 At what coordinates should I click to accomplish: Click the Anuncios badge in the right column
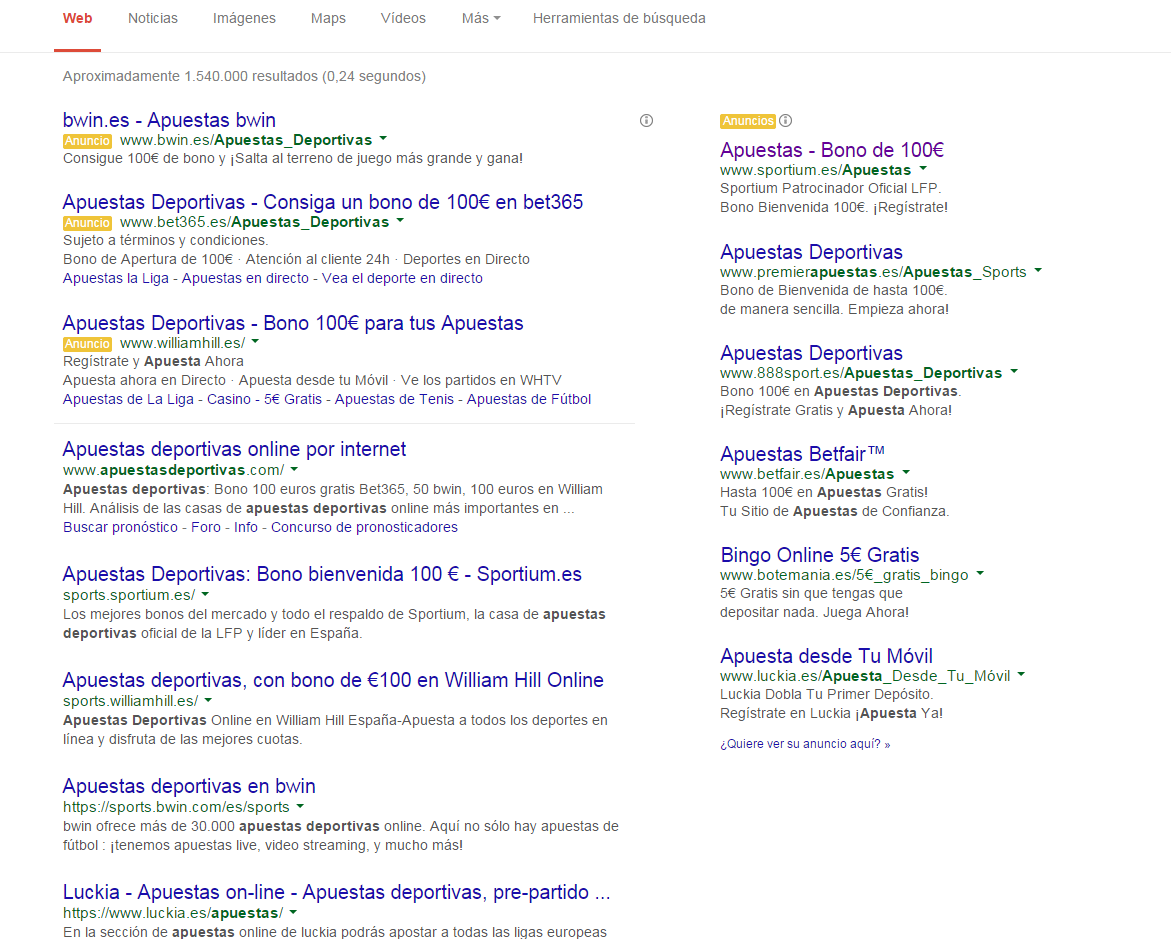point(748,121)
